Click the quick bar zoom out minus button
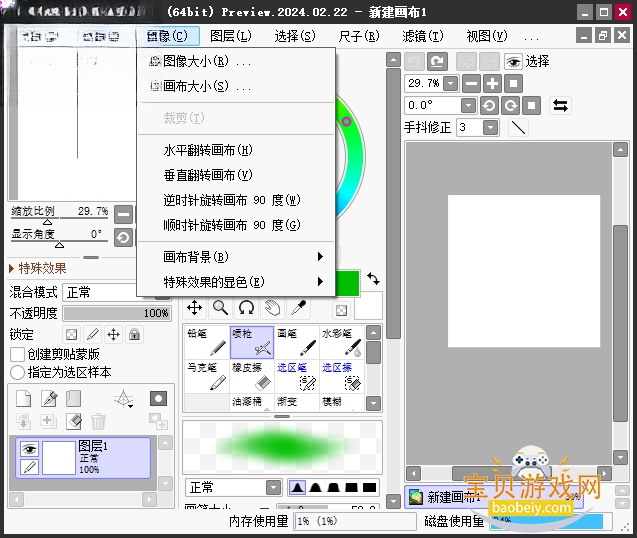Screen dimensions: 637x538 point(471,84)
